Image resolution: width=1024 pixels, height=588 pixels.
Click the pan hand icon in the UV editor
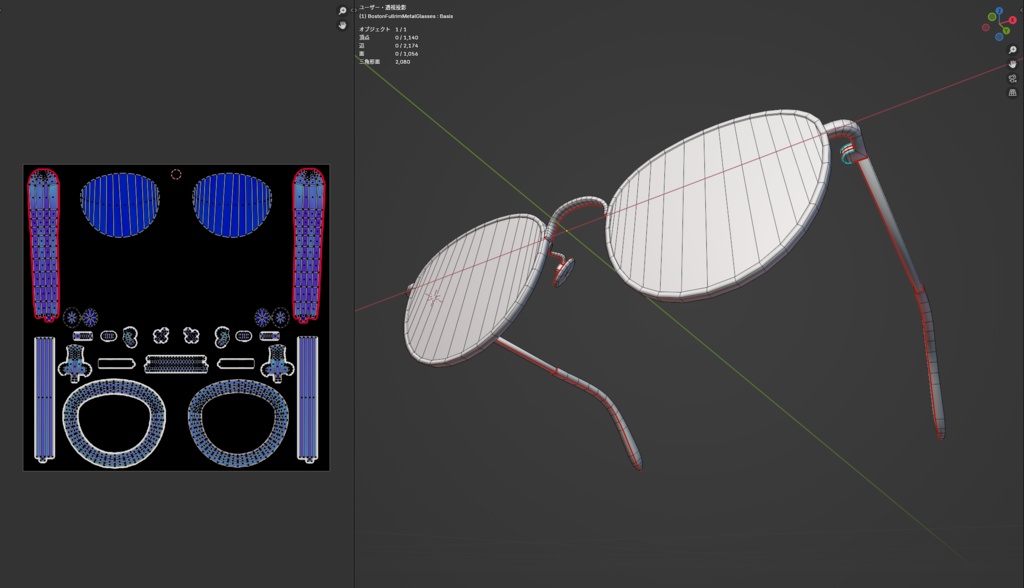click(x=343, y=26)
